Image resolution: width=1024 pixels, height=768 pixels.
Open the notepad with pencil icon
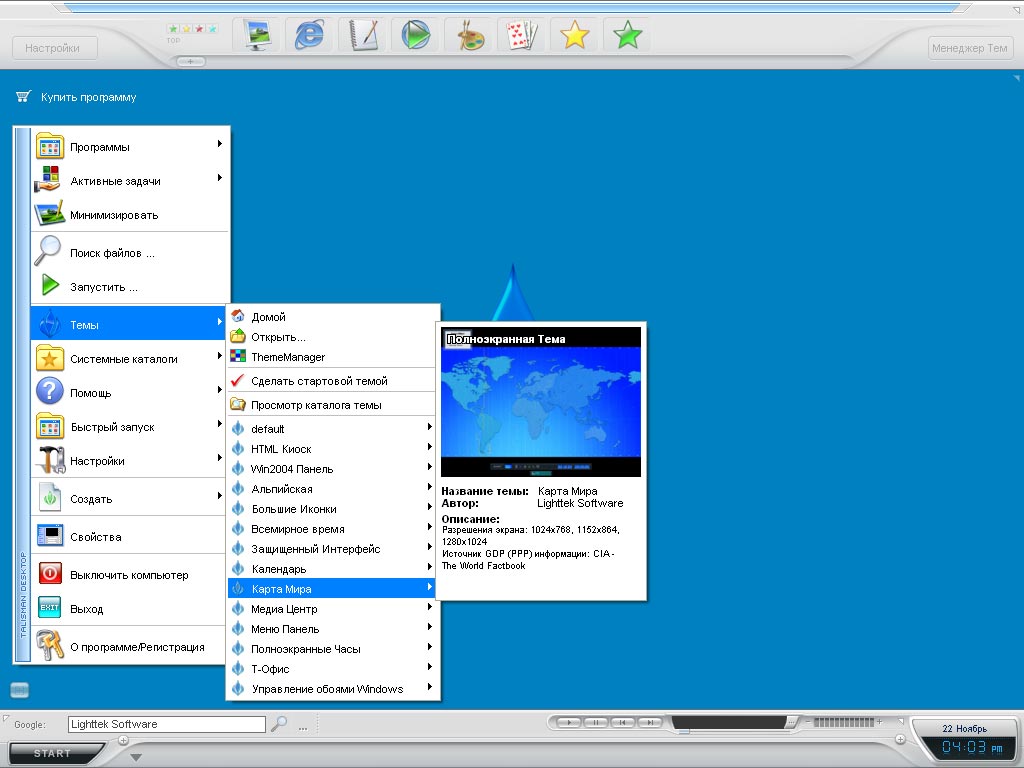click(x=362, y=36)
